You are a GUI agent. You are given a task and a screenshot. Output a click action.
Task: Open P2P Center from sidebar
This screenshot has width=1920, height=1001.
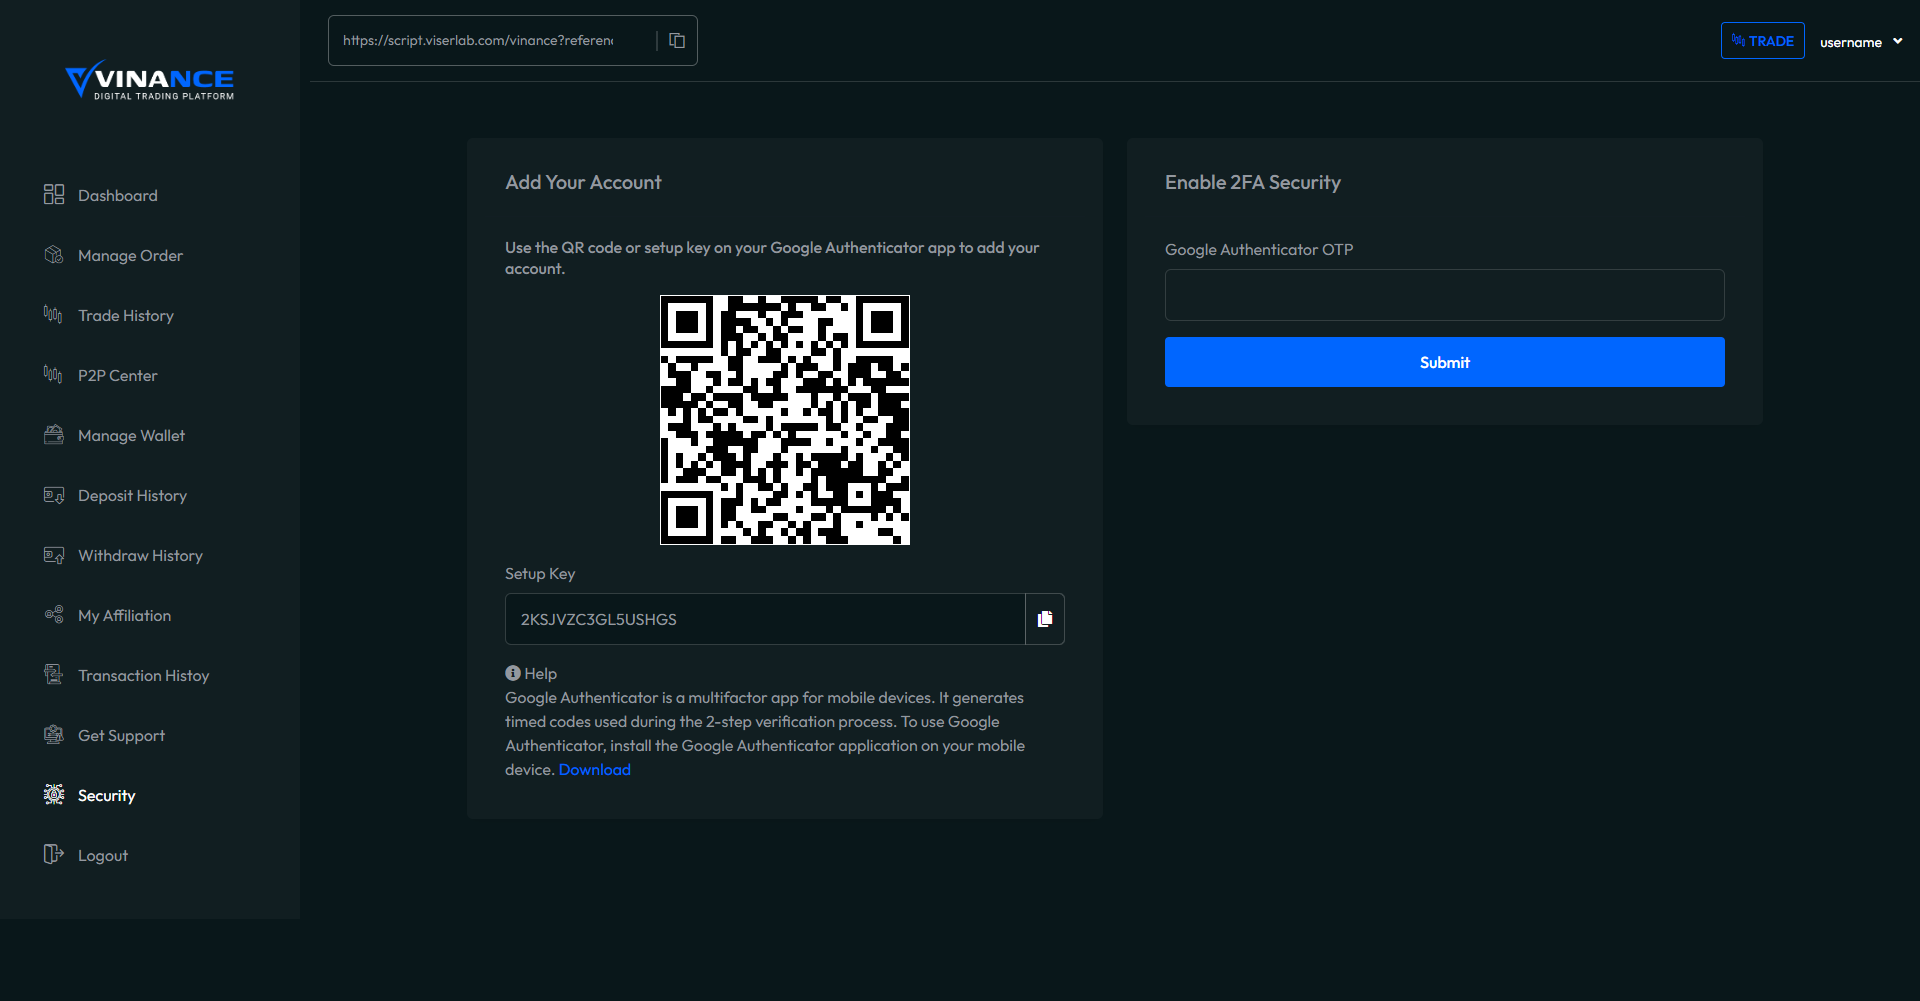click(x=117, y=376)
